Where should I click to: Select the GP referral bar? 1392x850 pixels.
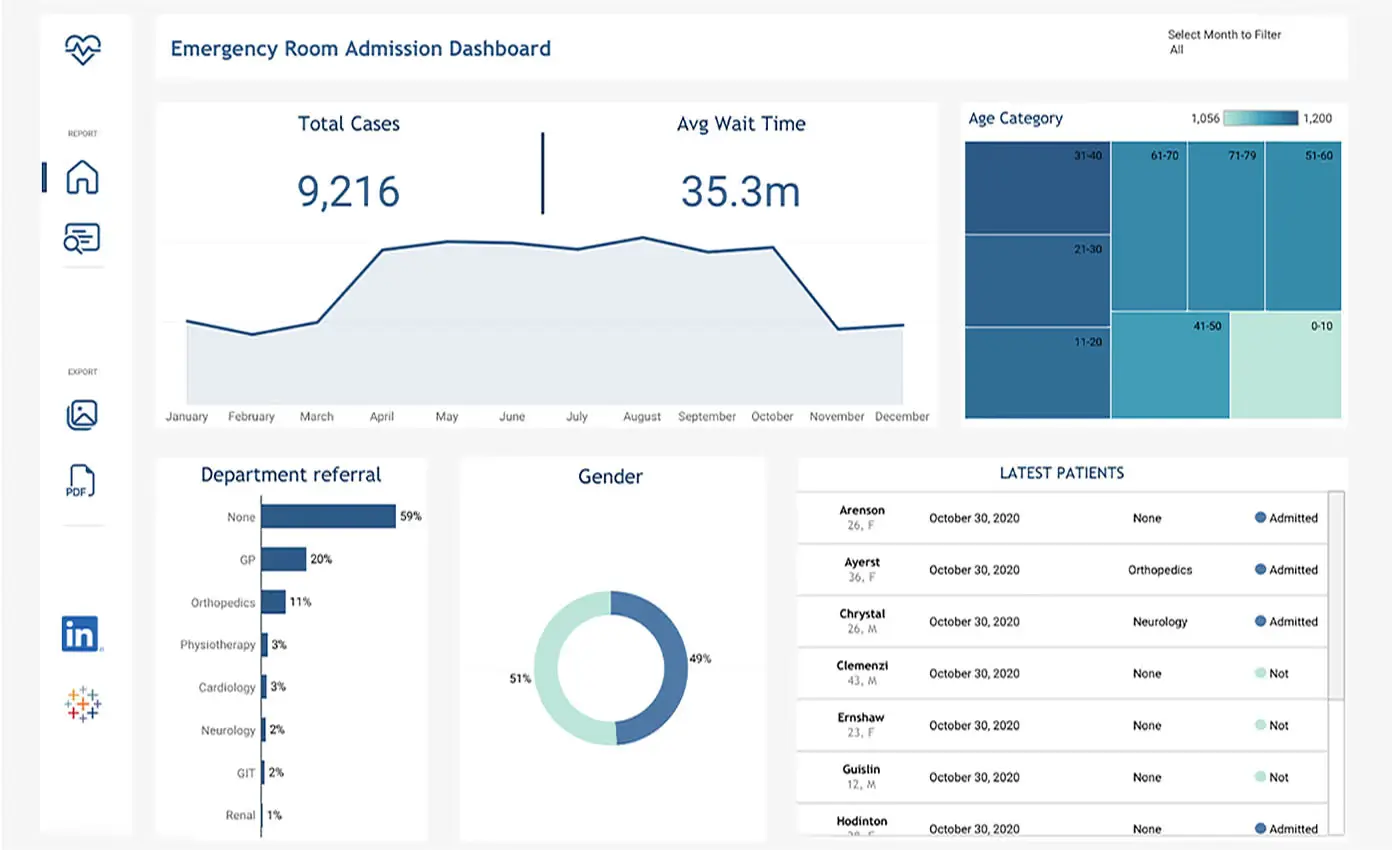click(284, 559)
